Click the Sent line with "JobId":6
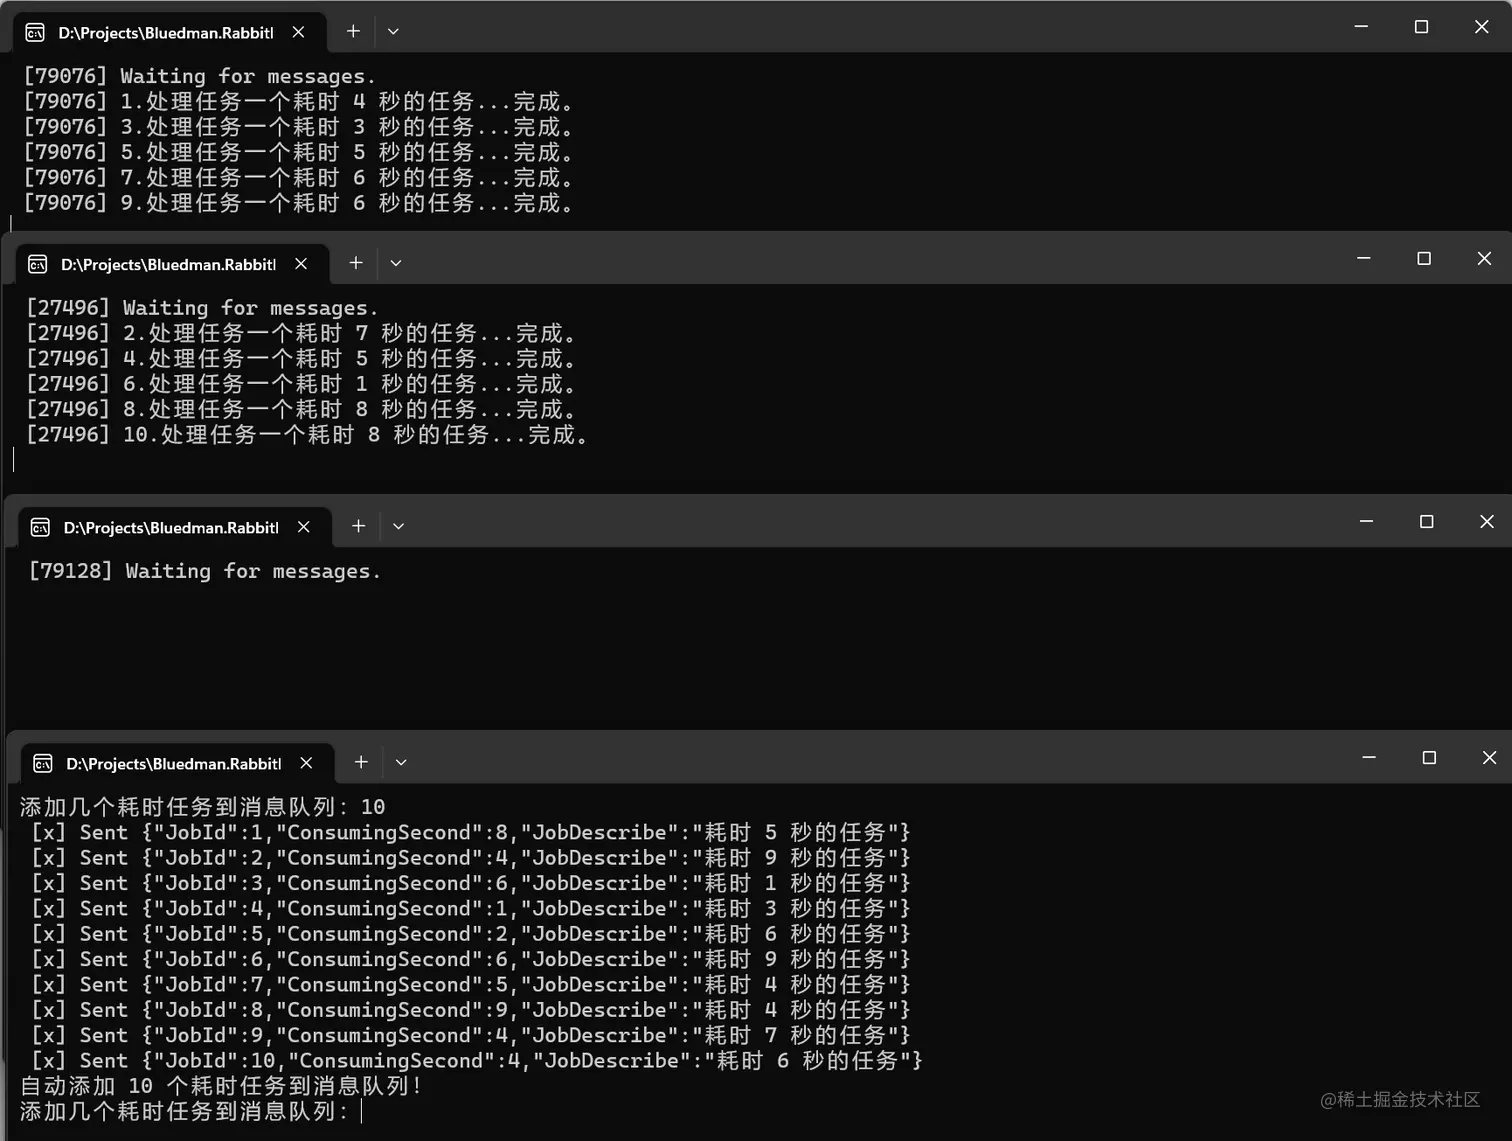Screen dimensions: 1512x1141 click(471, 959)
